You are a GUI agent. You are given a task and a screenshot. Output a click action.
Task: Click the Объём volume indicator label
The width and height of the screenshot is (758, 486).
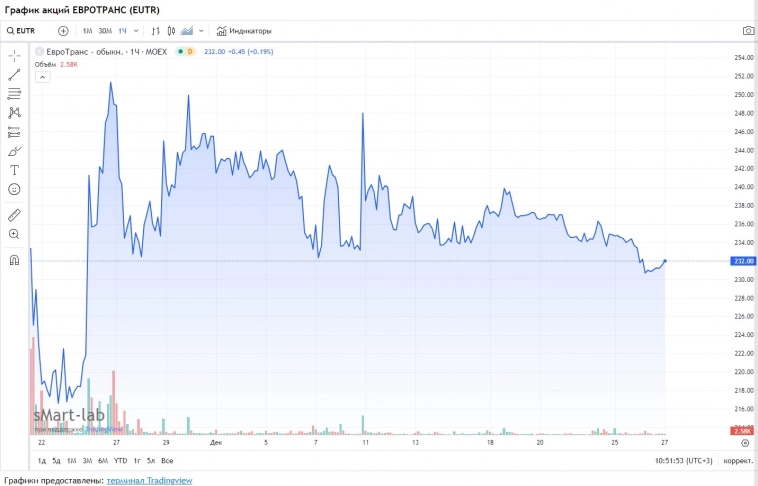[45, 64]
